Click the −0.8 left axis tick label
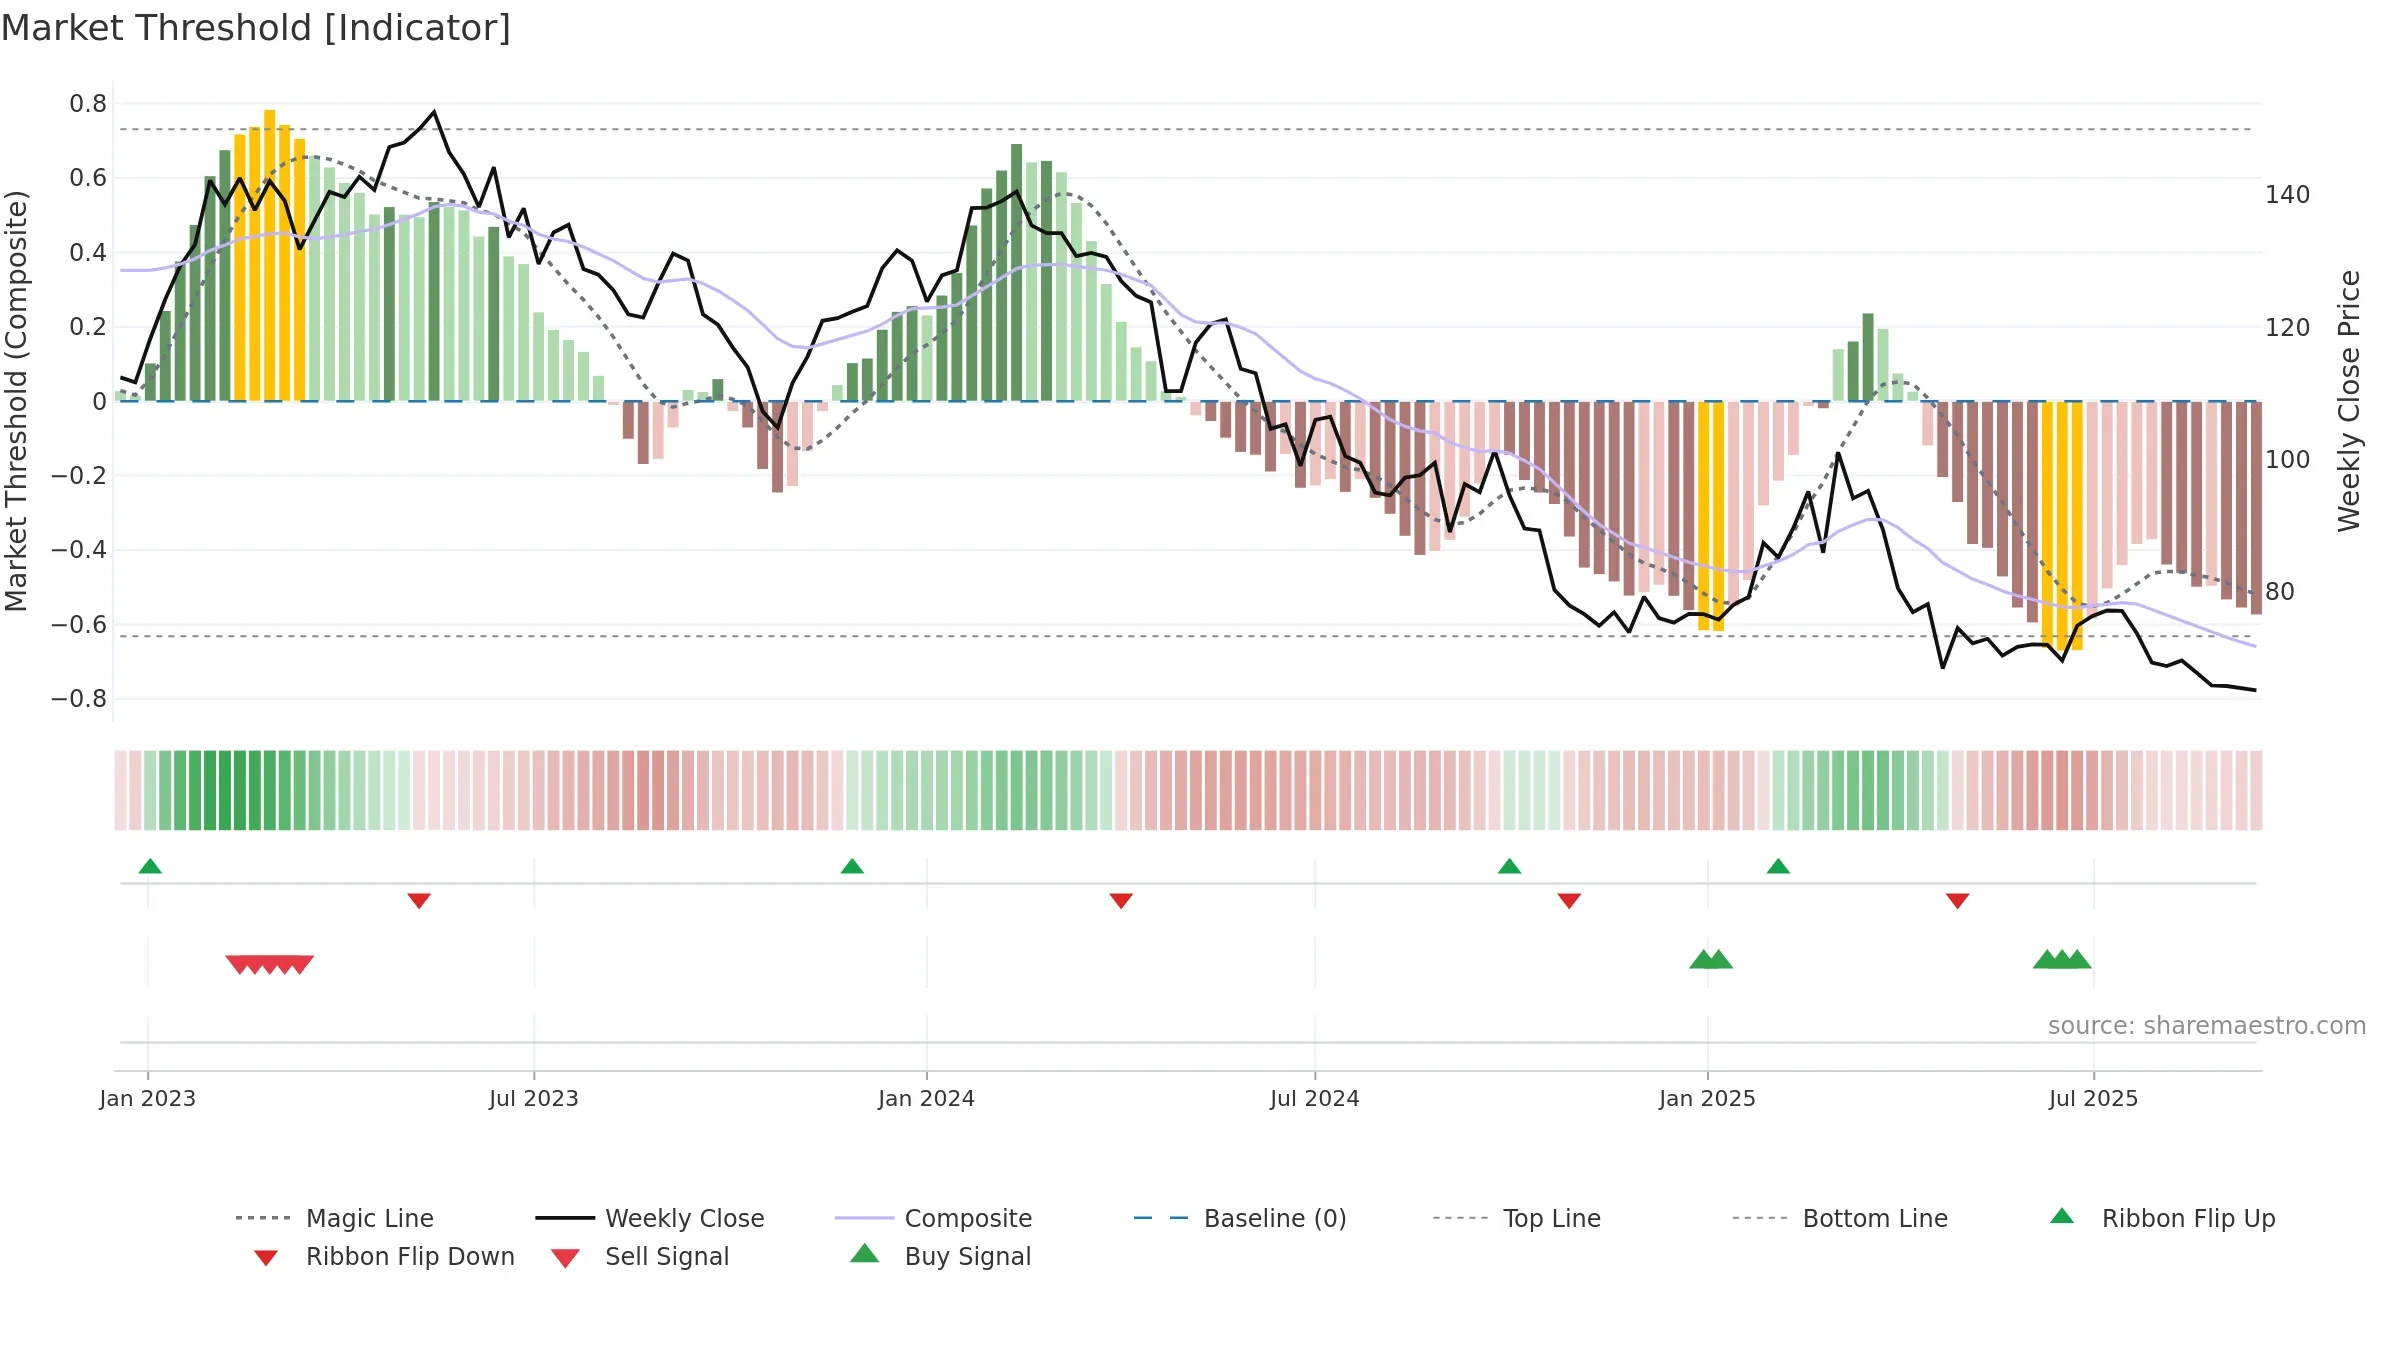Viewport: 2400px width, 1350px height. tap(79, 699)
